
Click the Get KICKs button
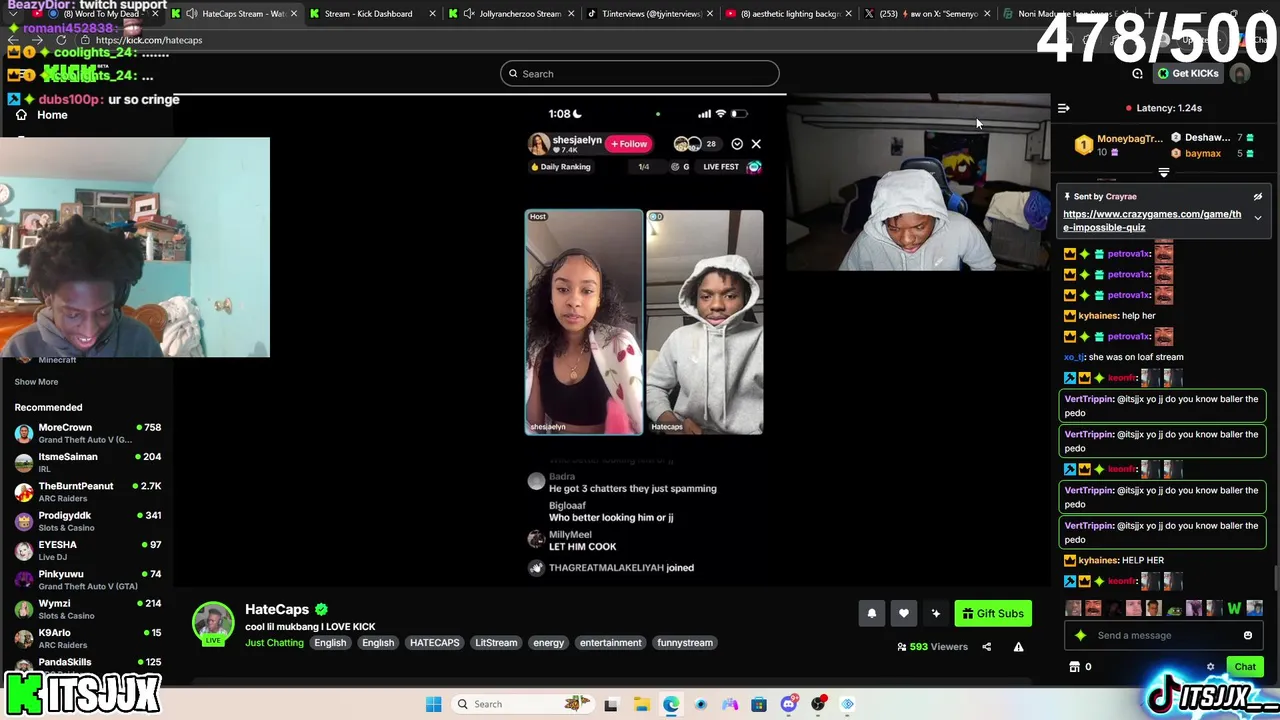click(x=1188, y=74)
